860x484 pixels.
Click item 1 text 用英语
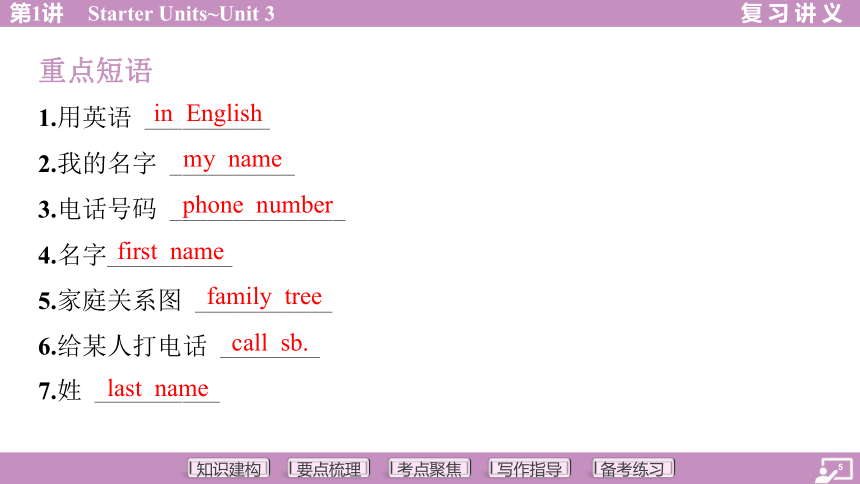[94, 117]
